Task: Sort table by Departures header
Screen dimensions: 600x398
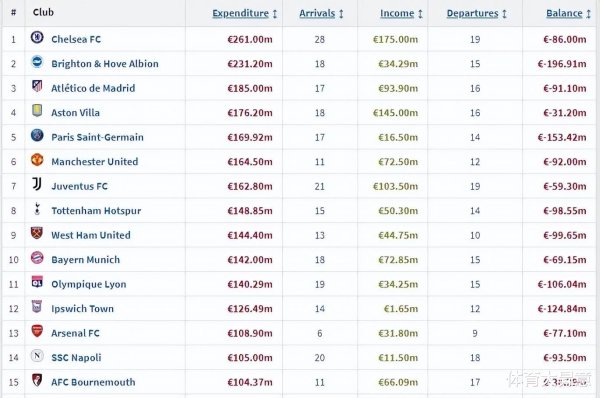Action: [x=473, y=13]
